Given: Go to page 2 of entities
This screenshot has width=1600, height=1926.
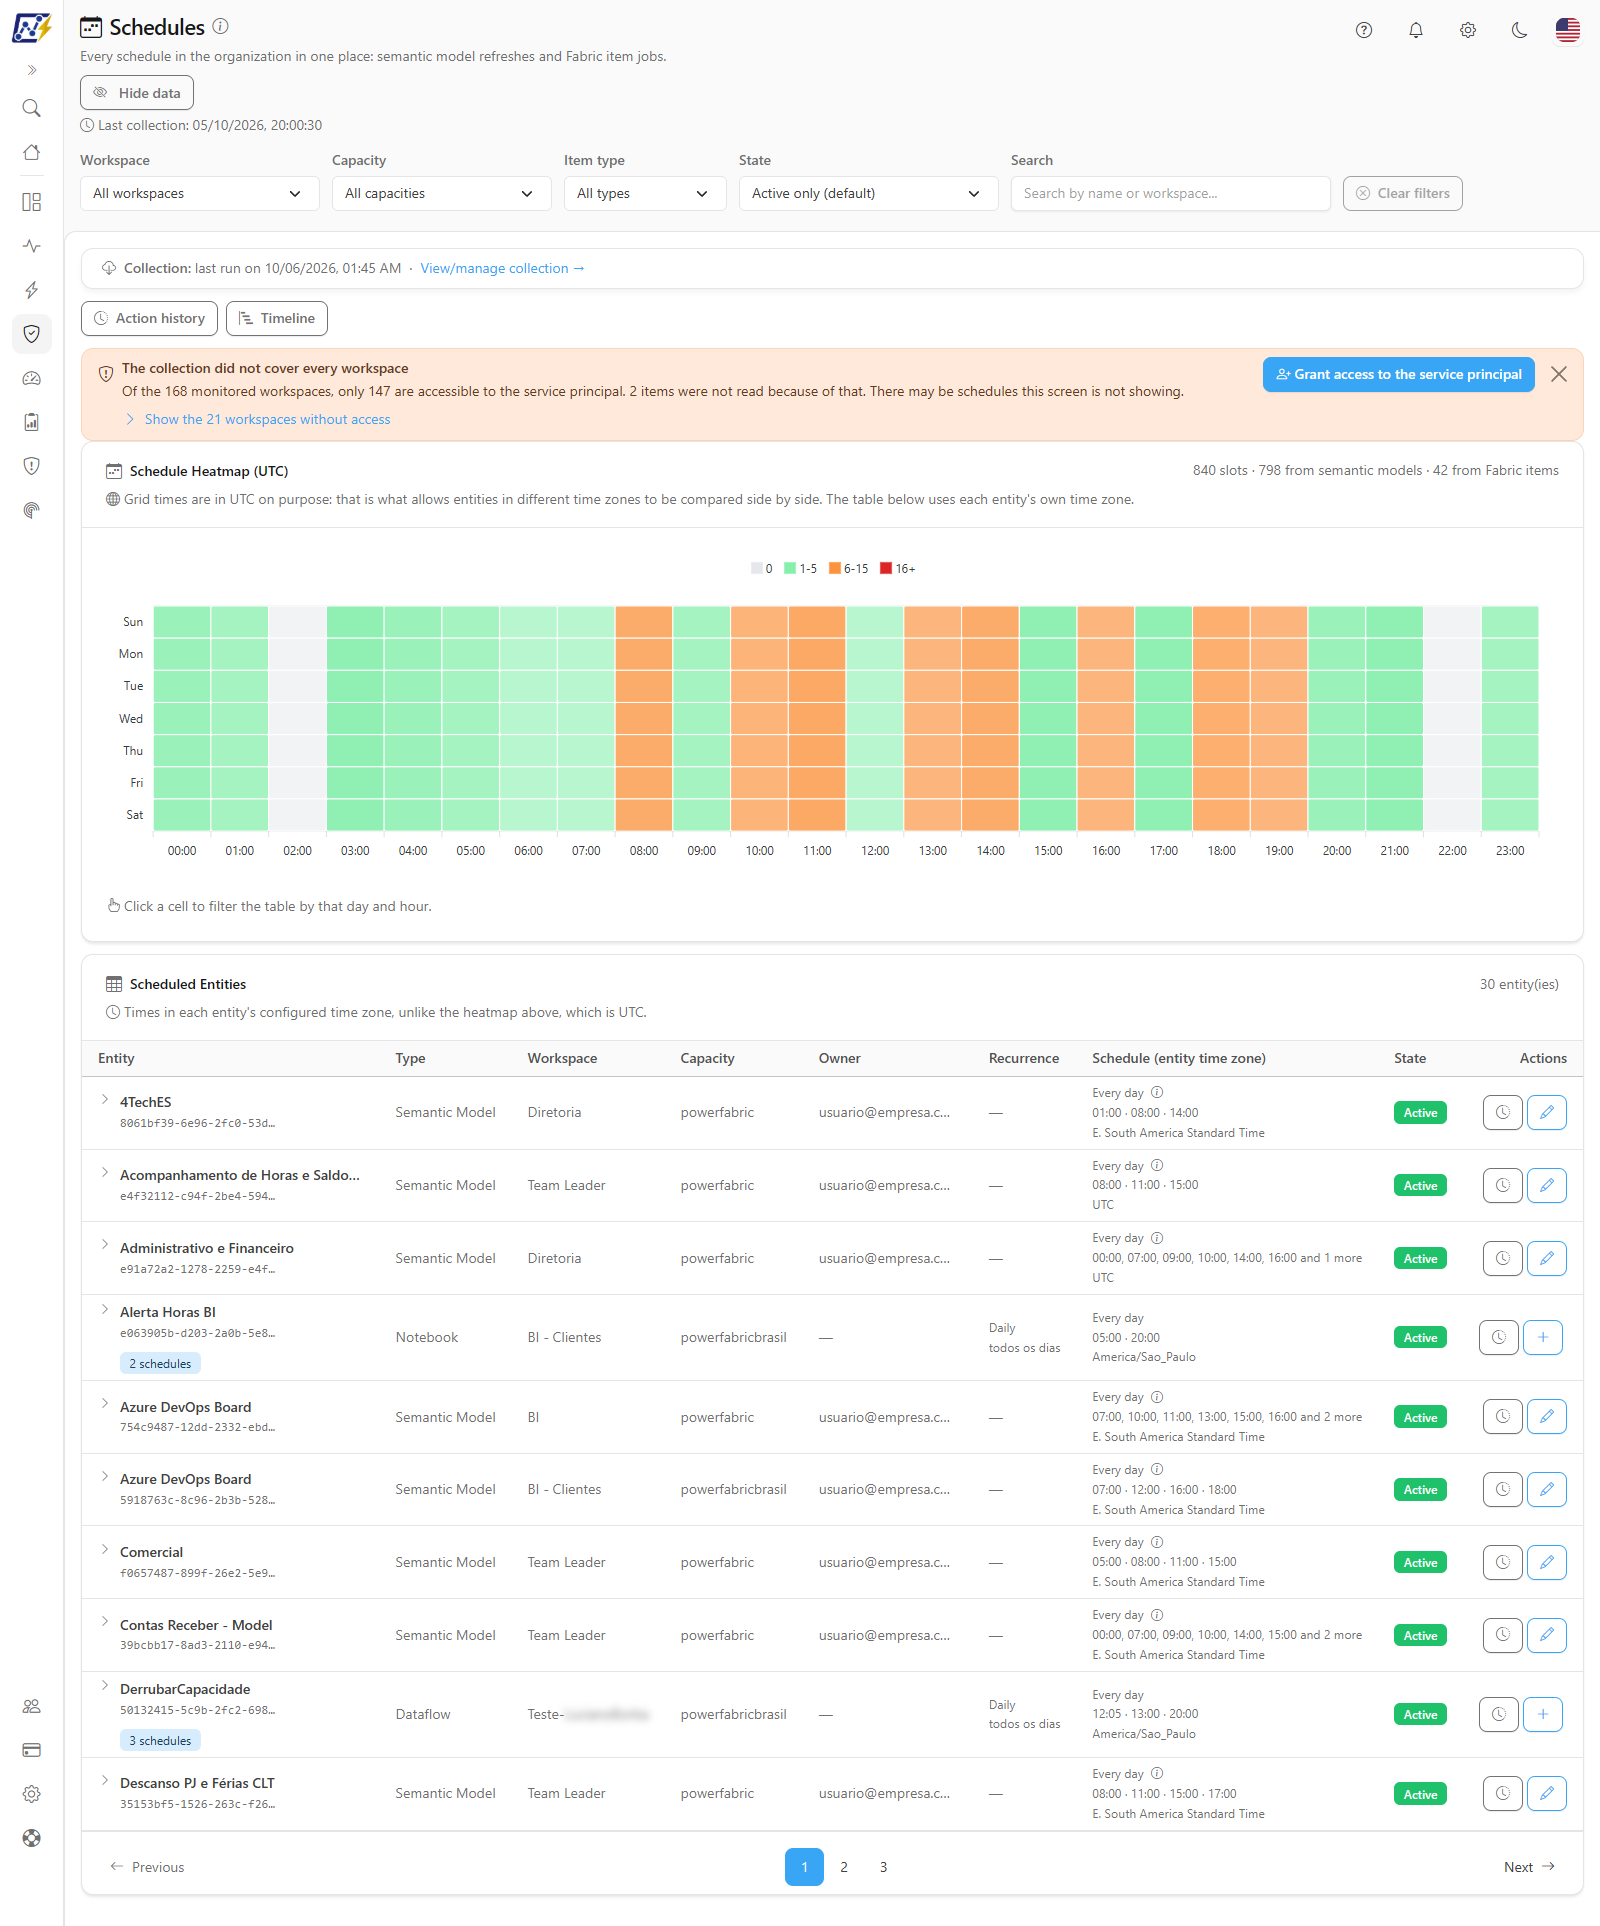Looking at the screenshot, I should click(844, 1868).
